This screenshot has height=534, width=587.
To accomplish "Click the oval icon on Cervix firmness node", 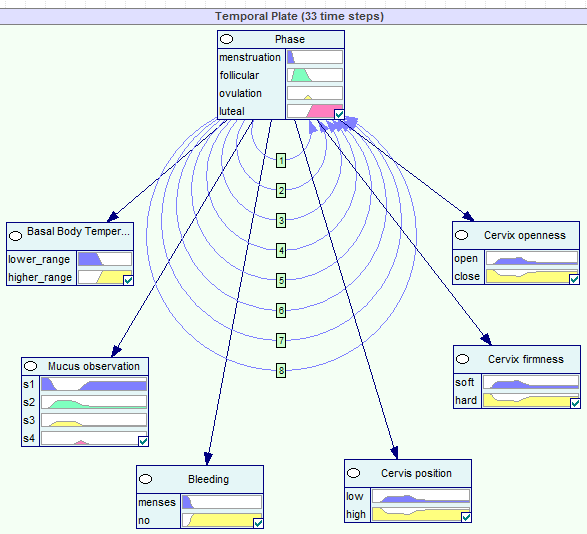I will 462,359.
